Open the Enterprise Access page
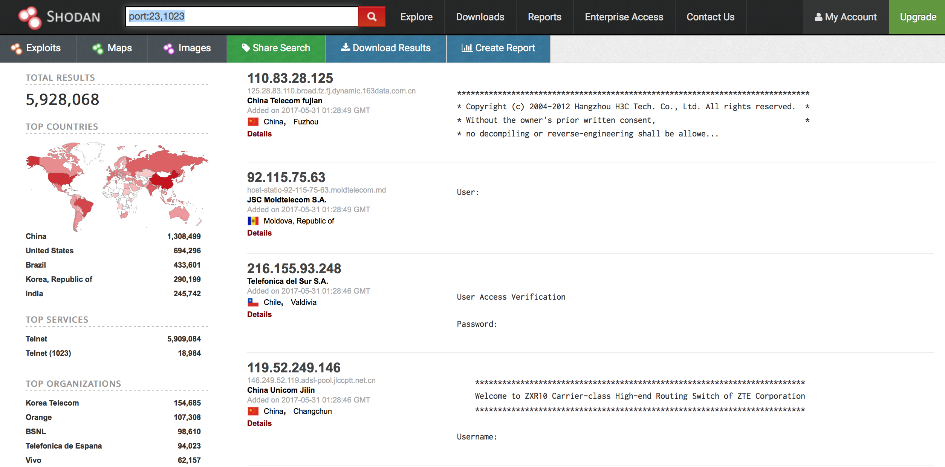The width and height of the screenshot is (945, 467). coord(623,17)
